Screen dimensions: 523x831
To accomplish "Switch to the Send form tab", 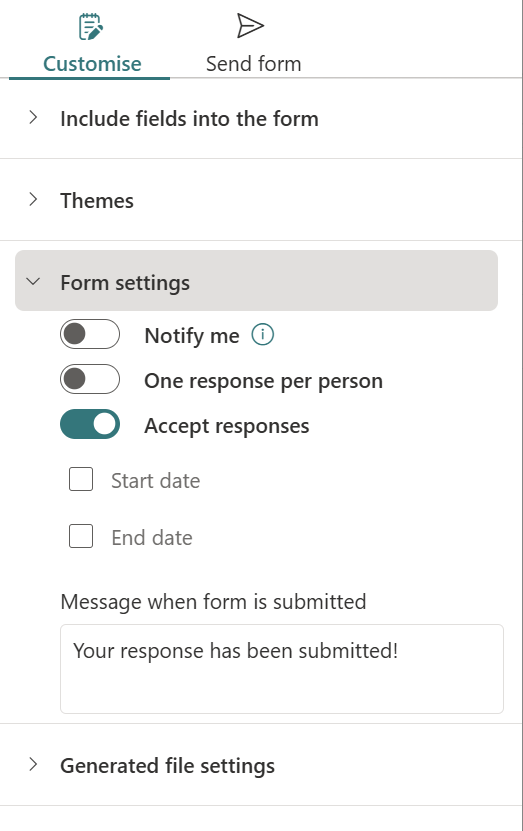I will pos(253,64).
